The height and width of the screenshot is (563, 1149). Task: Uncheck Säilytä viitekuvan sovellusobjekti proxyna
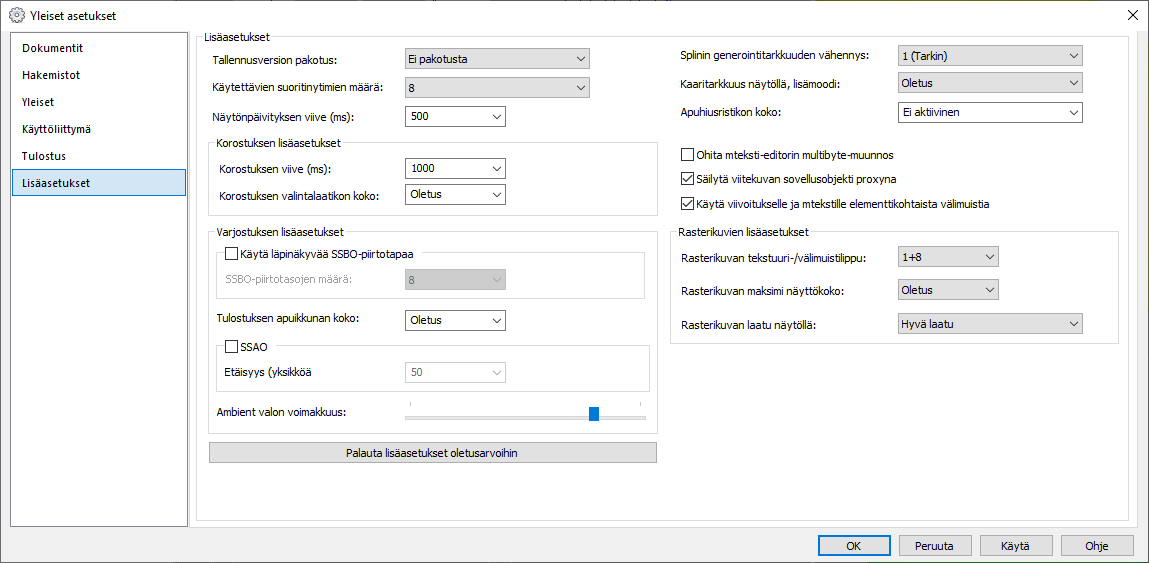click(687, 179)
